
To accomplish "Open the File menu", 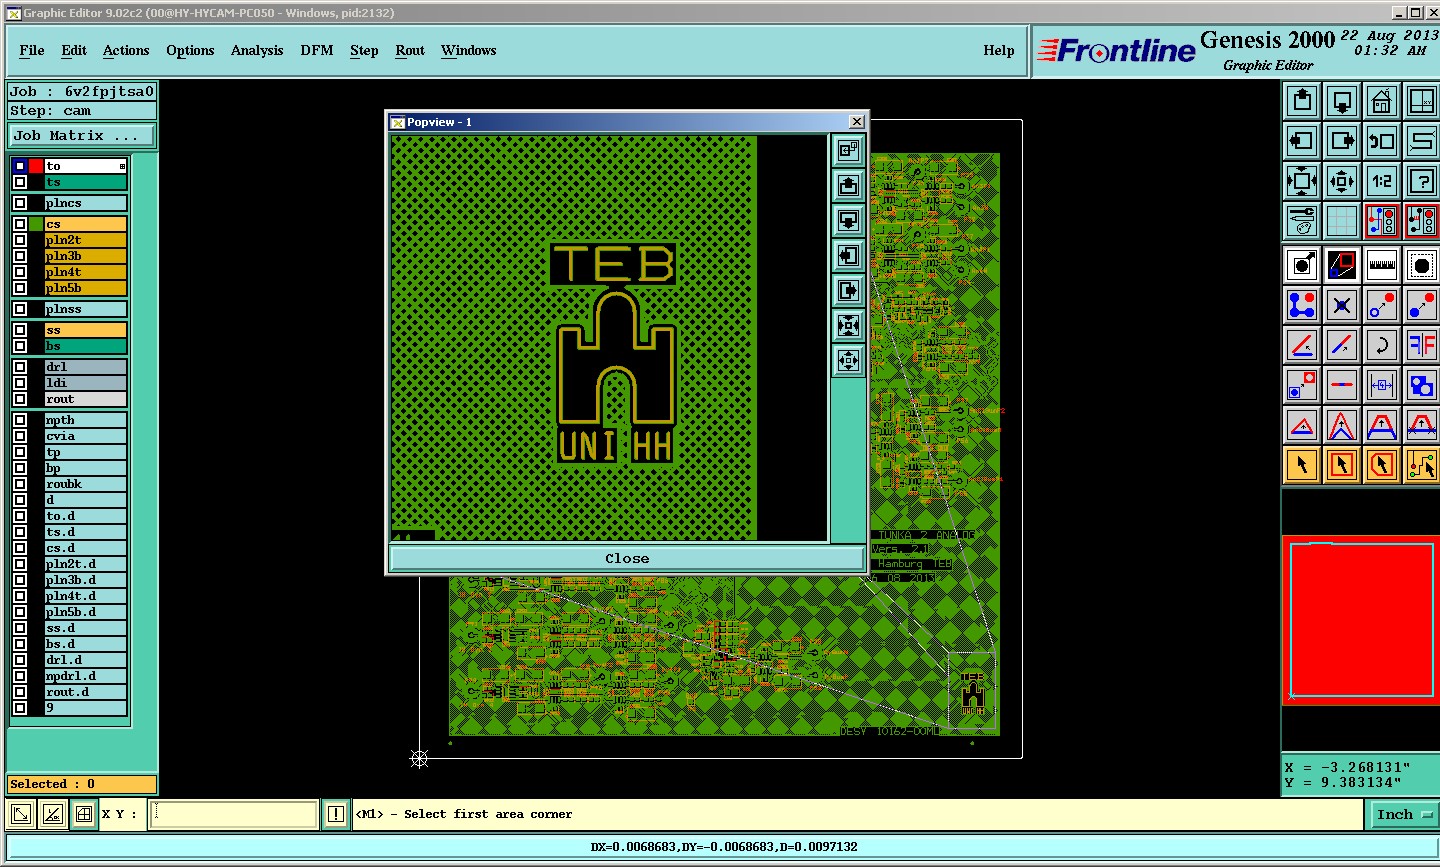I will click(x=32, y=50).
